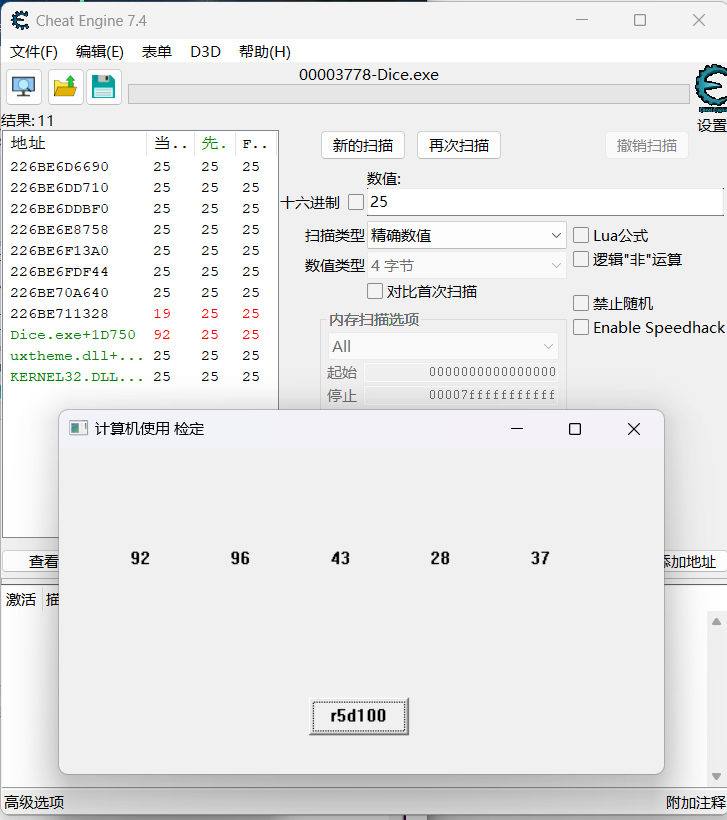Open 高级选项 at the bottom
Viewport: 727px width, 820px height.
35,802
